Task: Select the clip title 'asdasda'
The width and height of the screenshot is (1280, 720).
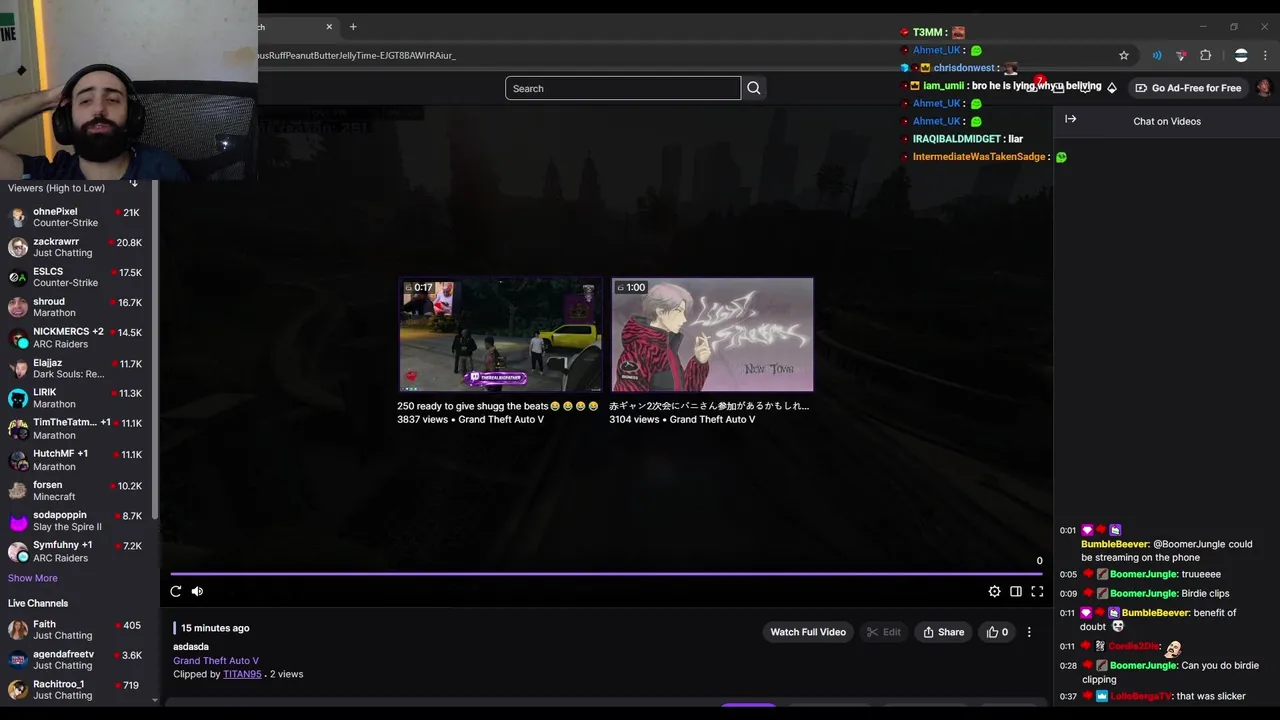Action: [x=191, y=647]
